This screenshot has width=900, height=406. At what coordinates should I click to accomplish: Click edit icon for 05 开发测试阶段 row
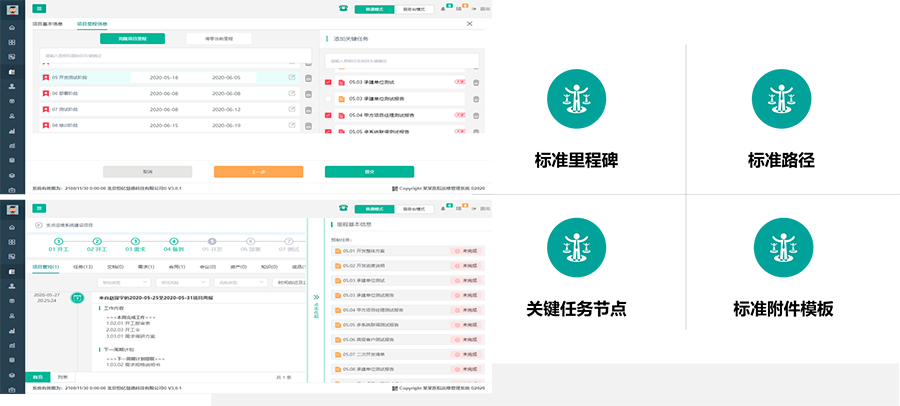[292, 78]
